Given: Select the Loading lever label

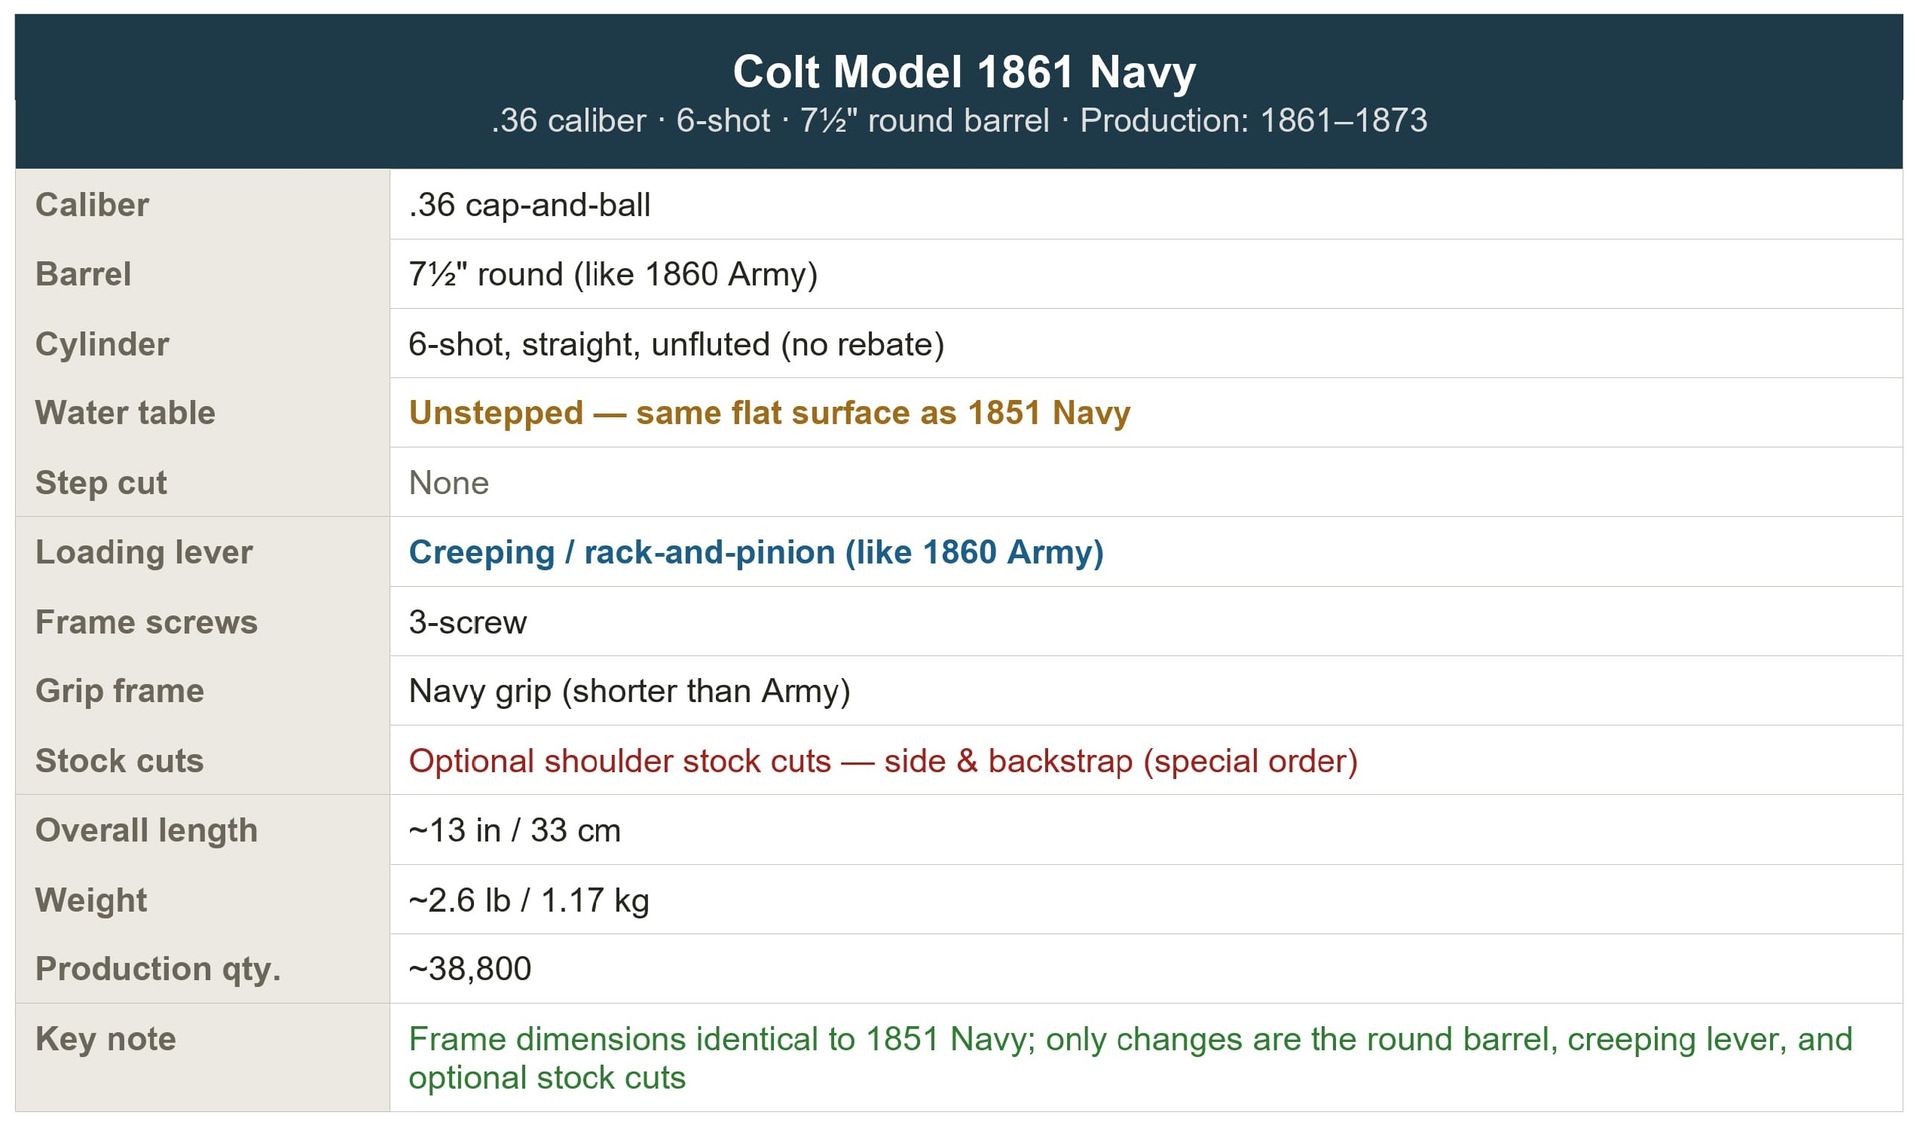Looking at the screenshot, I should tap(144, 552).
